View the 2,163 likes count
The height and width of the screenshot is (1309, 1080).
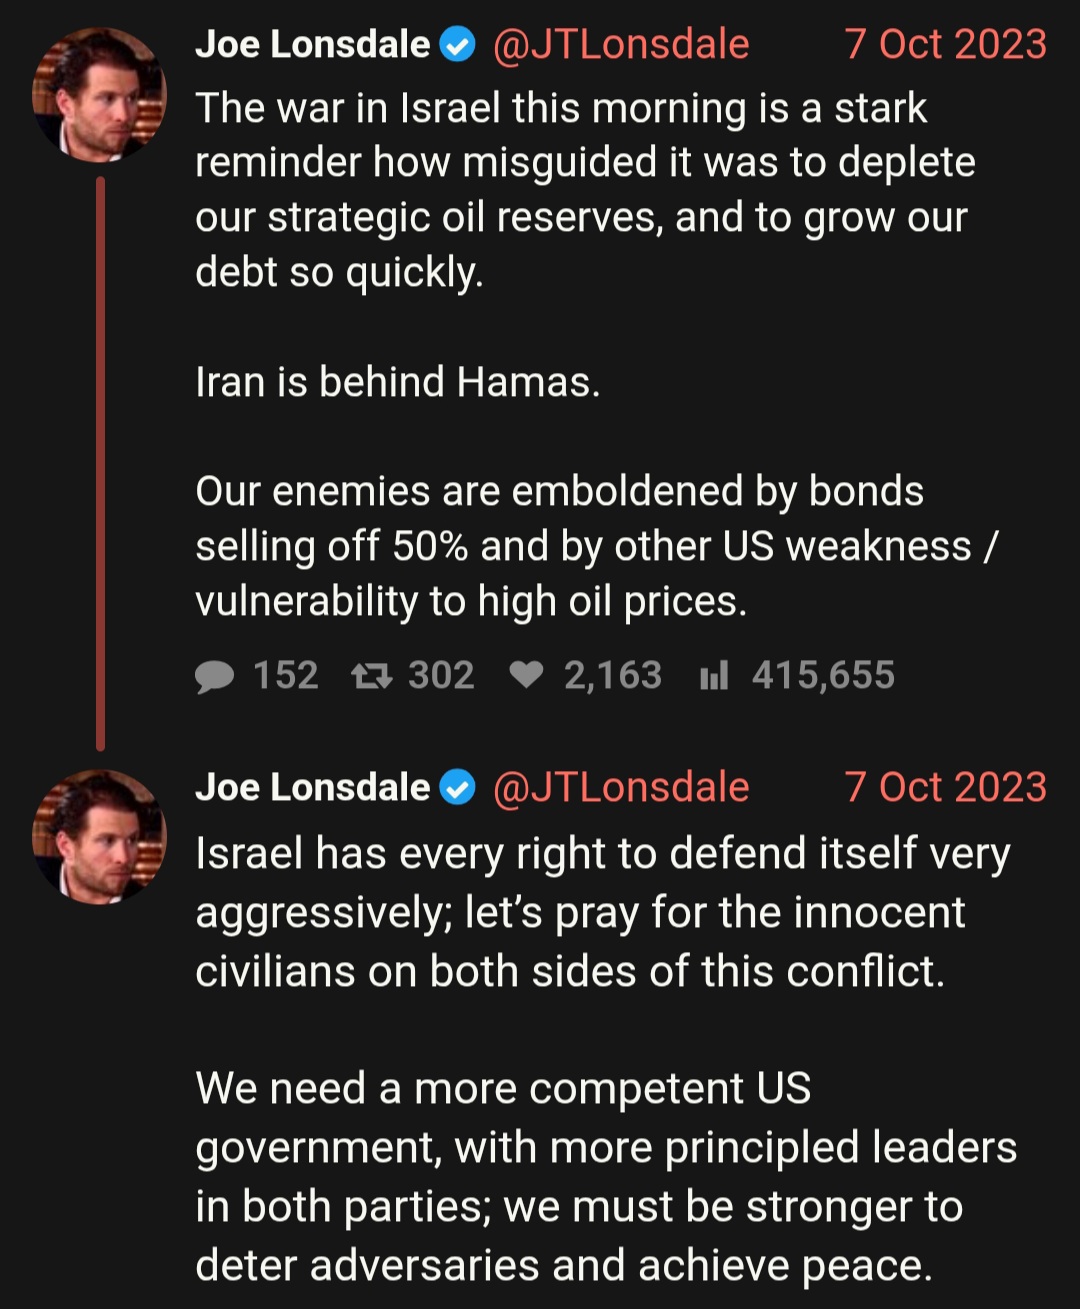point(613,676)
